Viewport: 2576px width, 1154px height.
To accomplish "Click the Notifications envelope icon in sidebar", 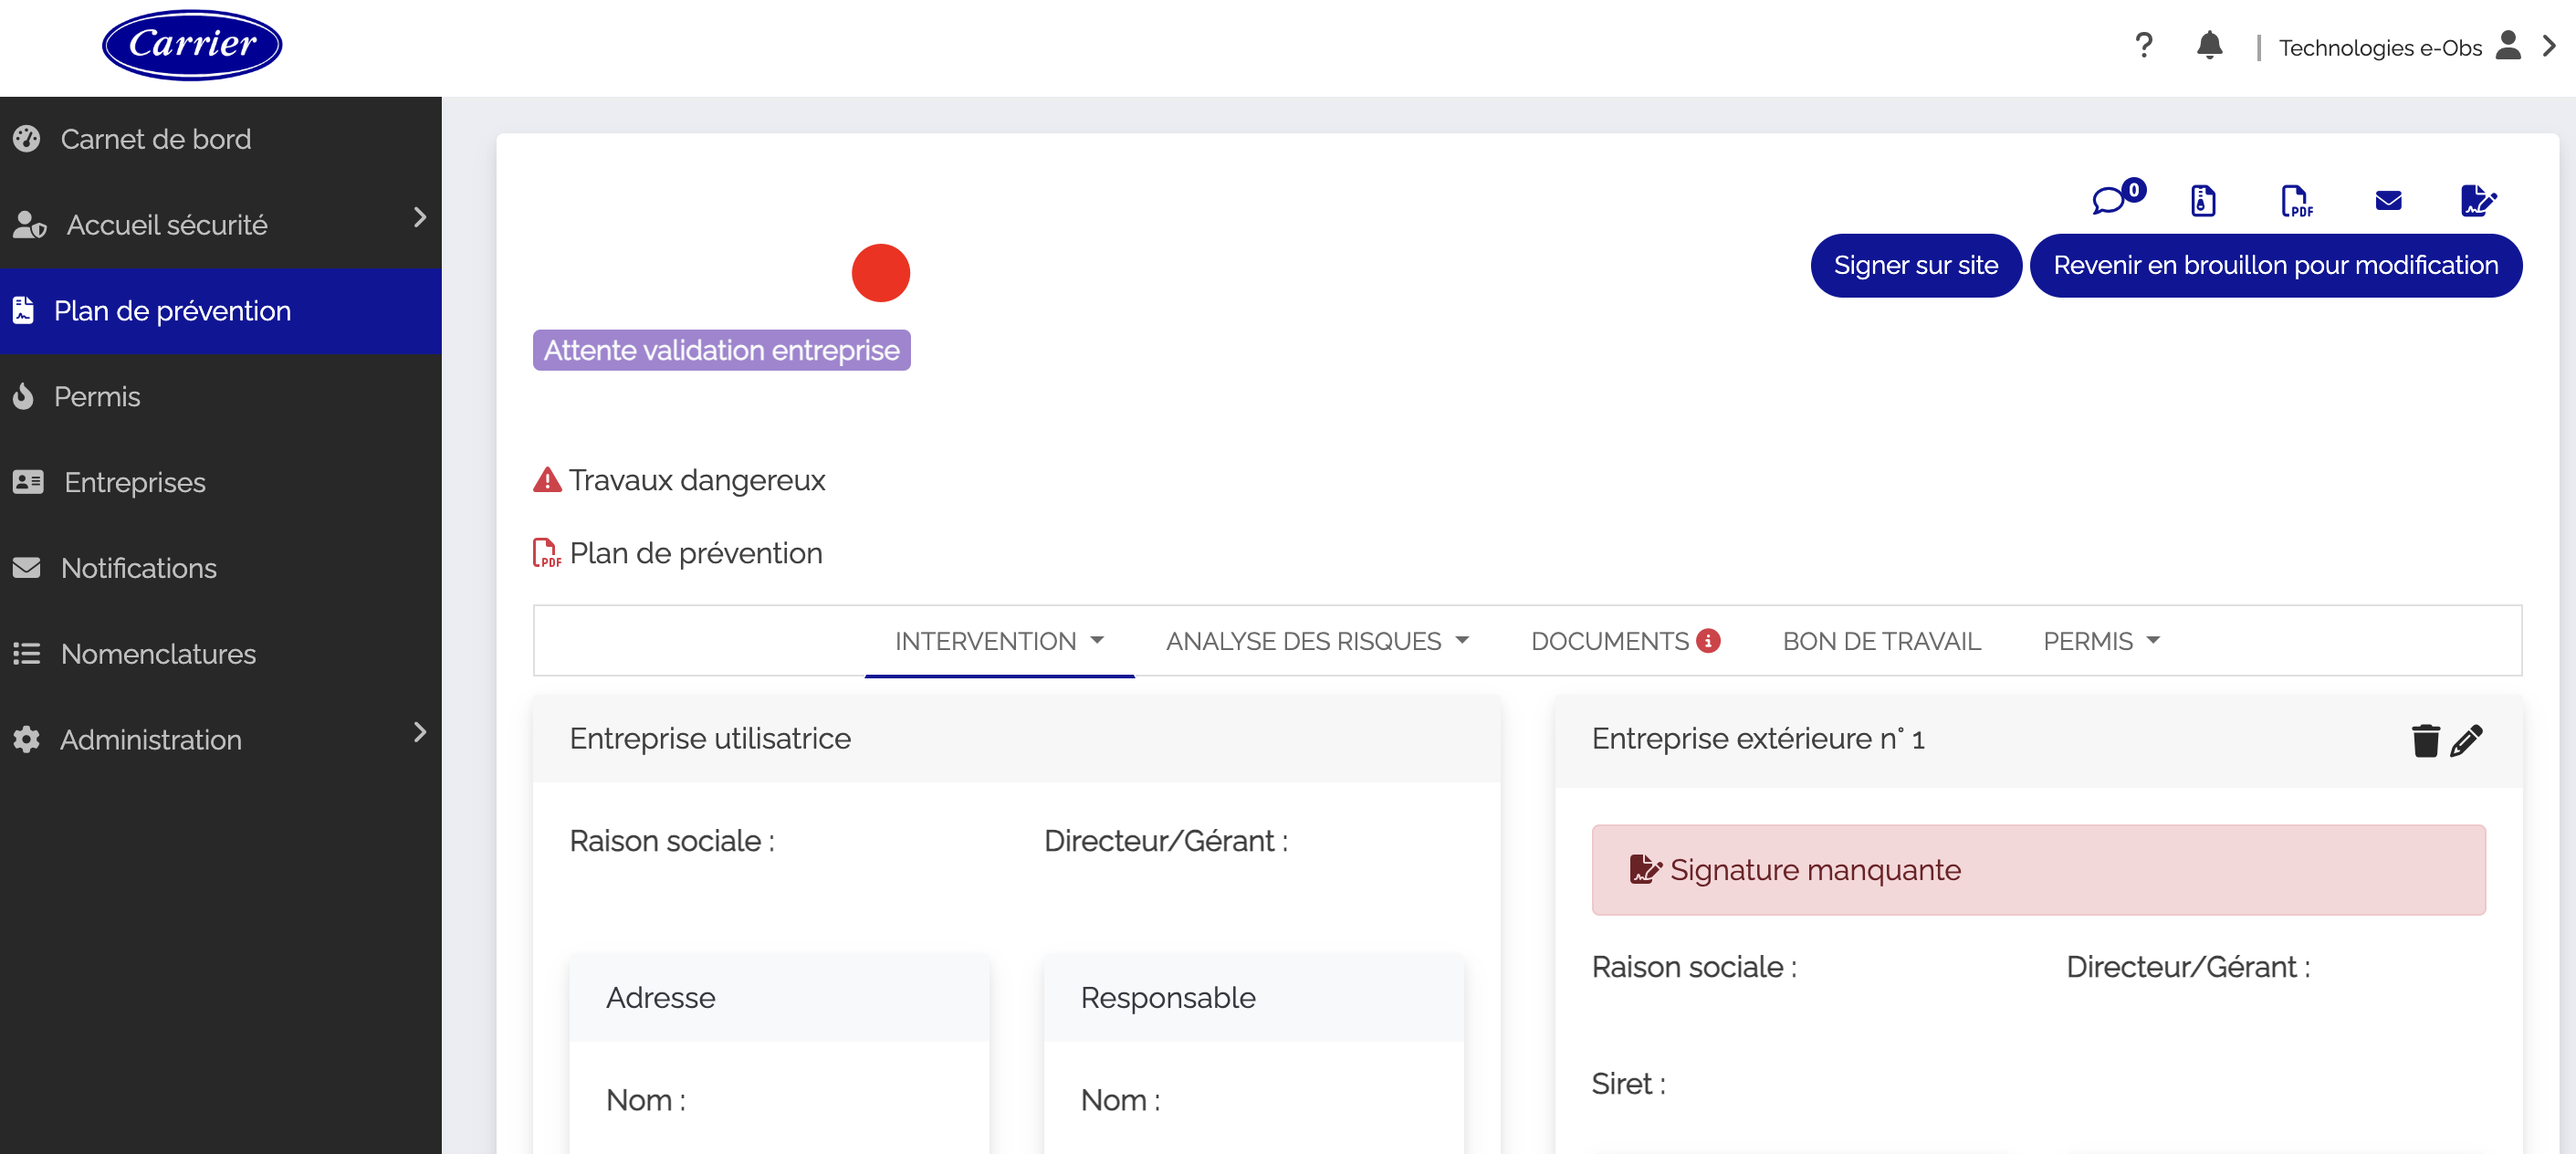I will (x=27, y=568).
